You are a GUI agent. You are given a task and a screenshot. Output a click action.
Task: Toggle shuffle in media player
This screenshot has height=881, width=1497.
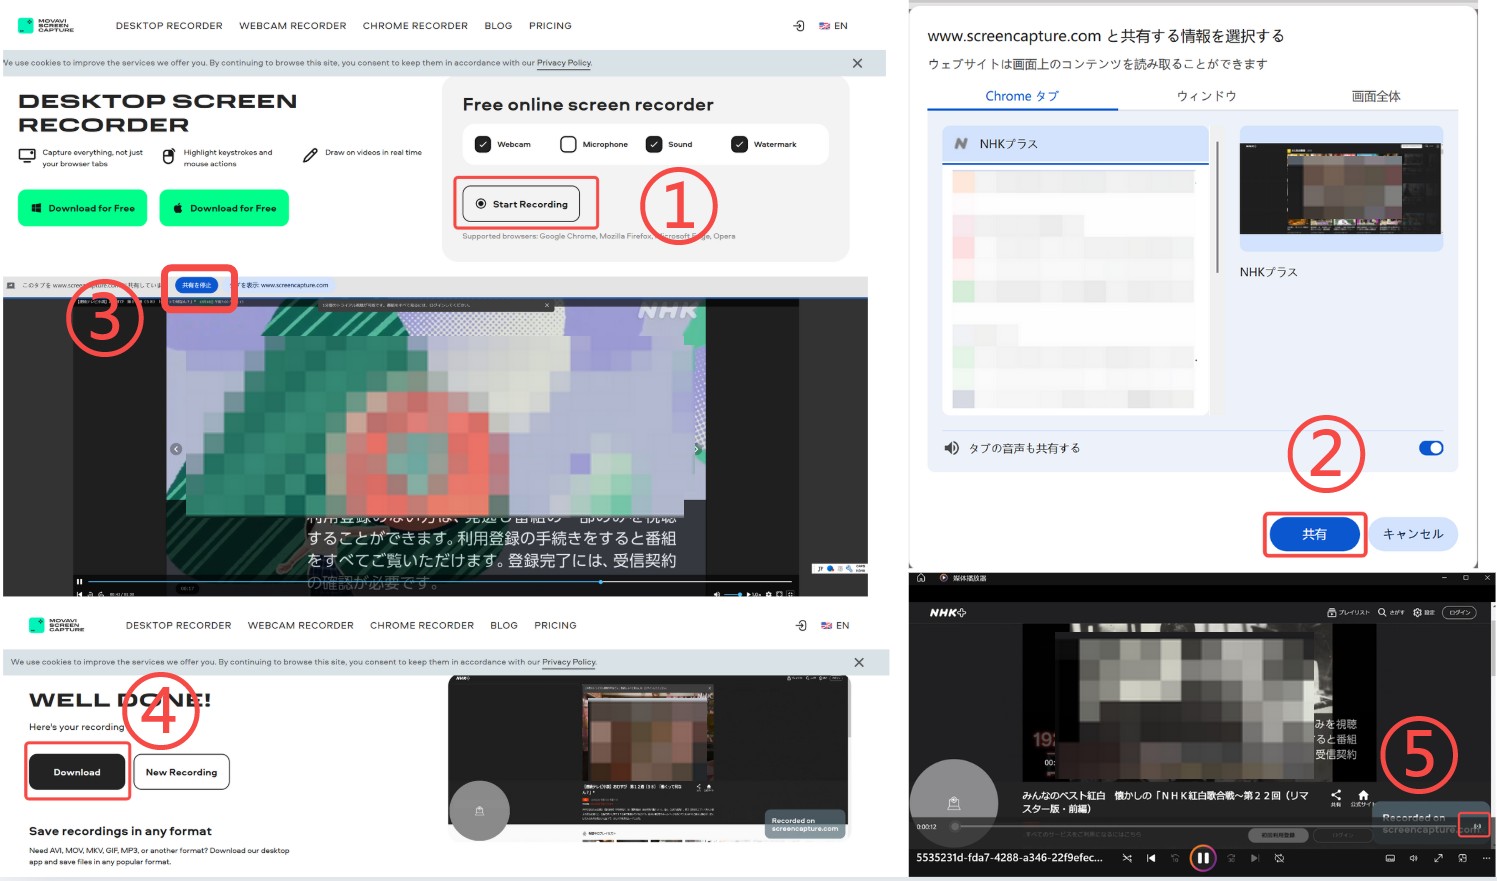coord(1127,858)
